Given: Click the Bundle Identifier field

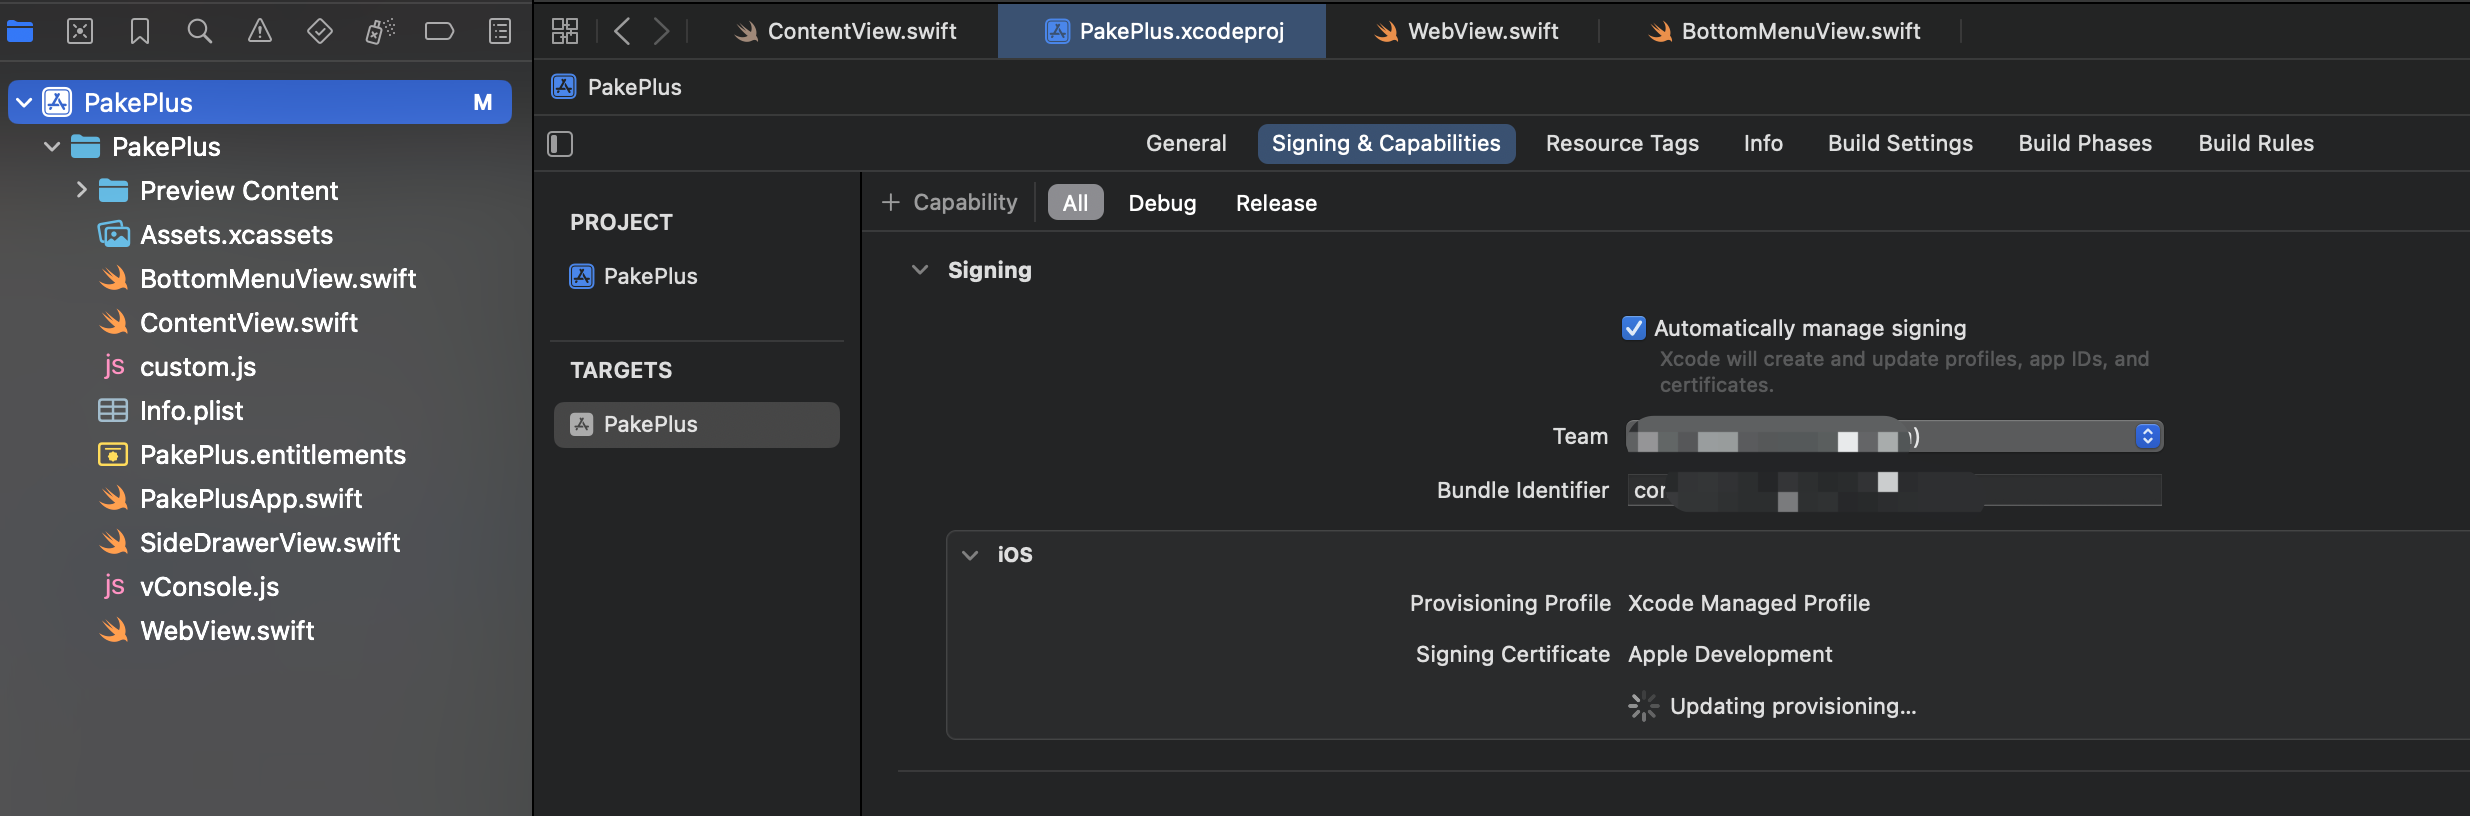Looking at the screenshot, I should [1895, 490].
